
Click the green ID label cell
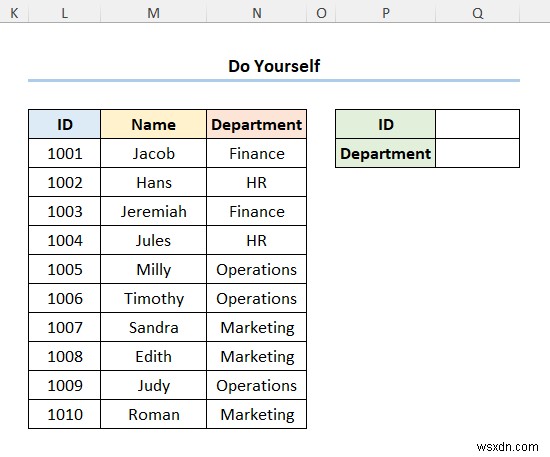tap(385, 124)
